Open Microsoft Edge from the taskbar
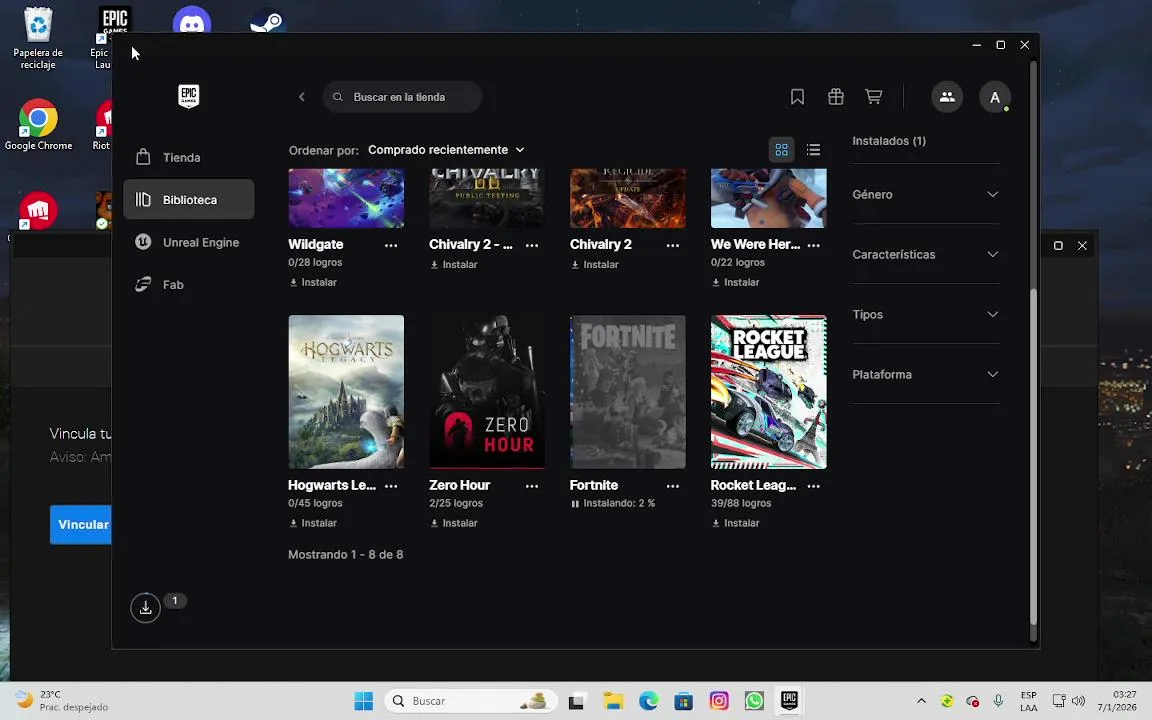Screen dimensions: 1152x720 point(648,701)
